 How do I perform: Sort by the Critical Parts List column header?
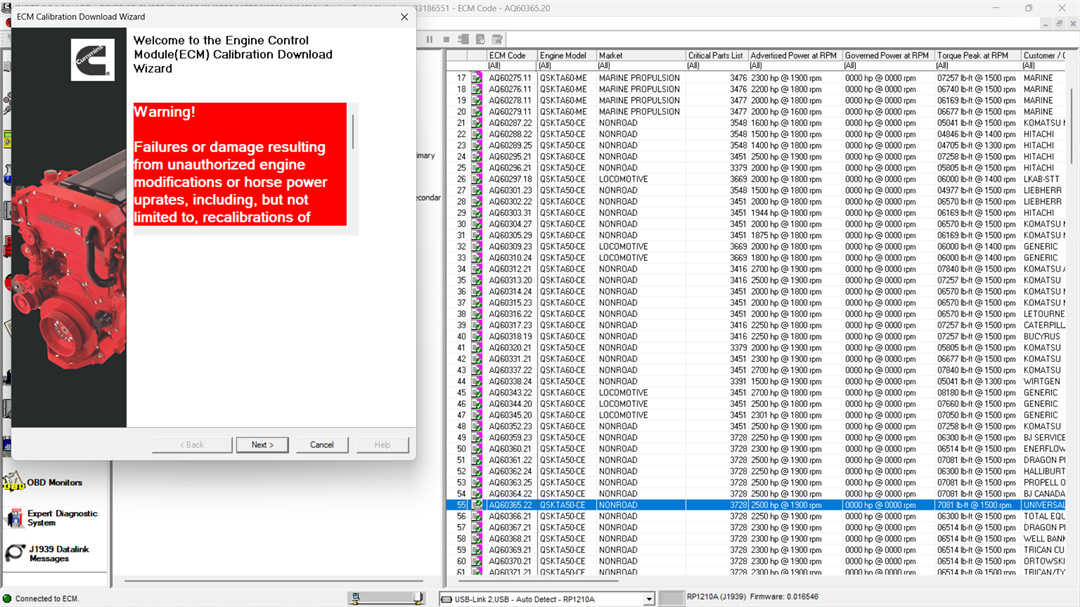coord(716,56)
